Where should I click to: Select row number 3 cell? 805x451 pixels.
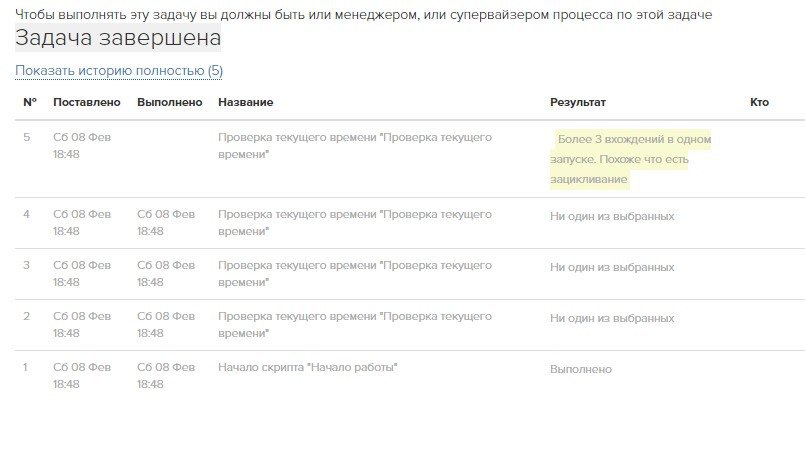point(27,265)
